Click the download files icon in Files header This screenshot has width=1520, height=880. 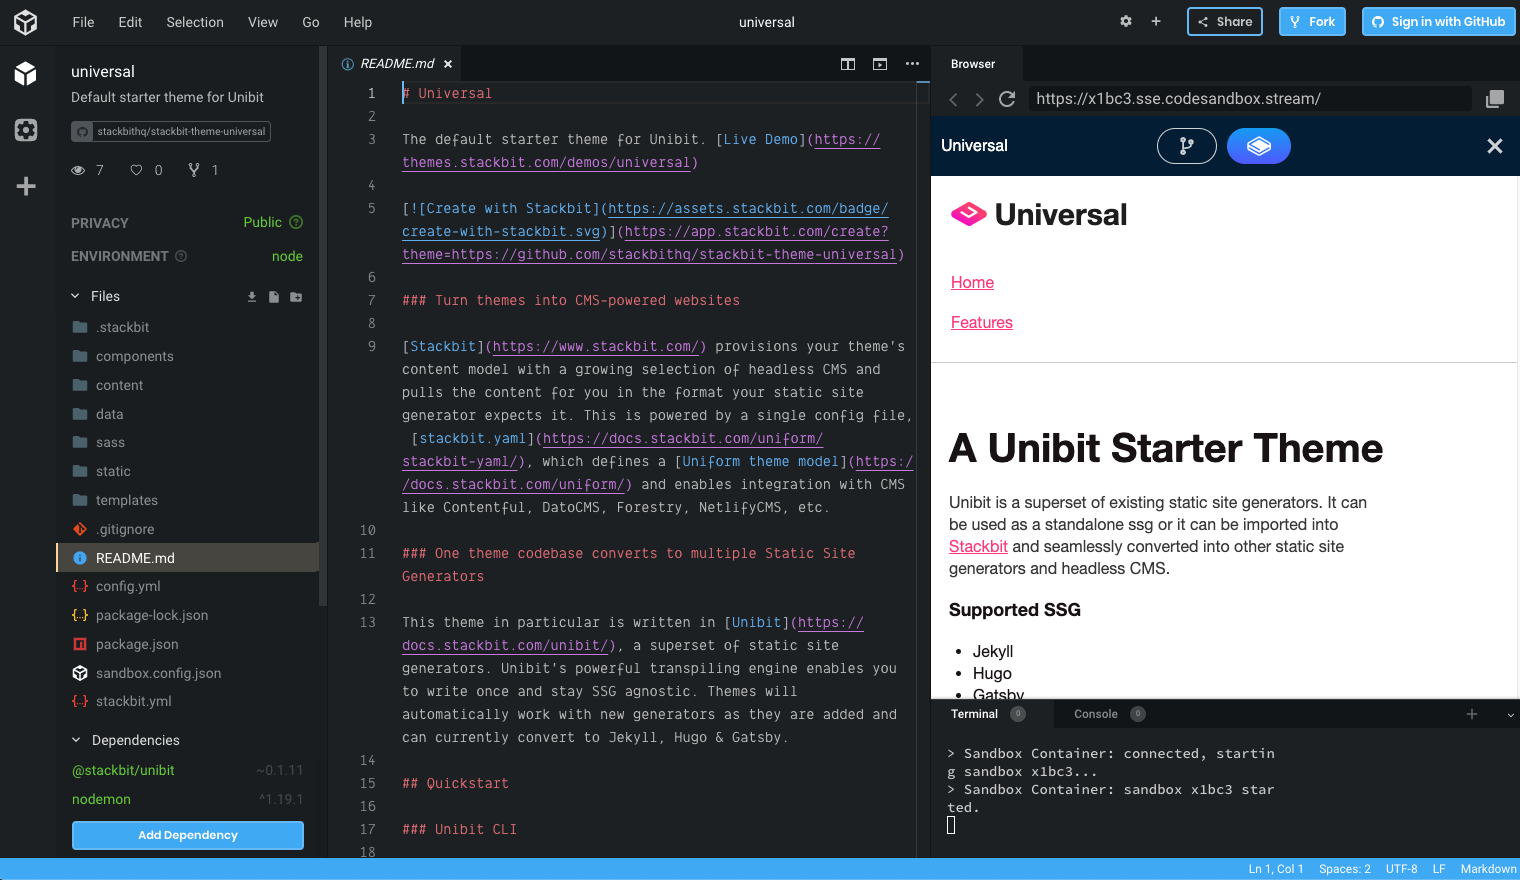point(252,297)
